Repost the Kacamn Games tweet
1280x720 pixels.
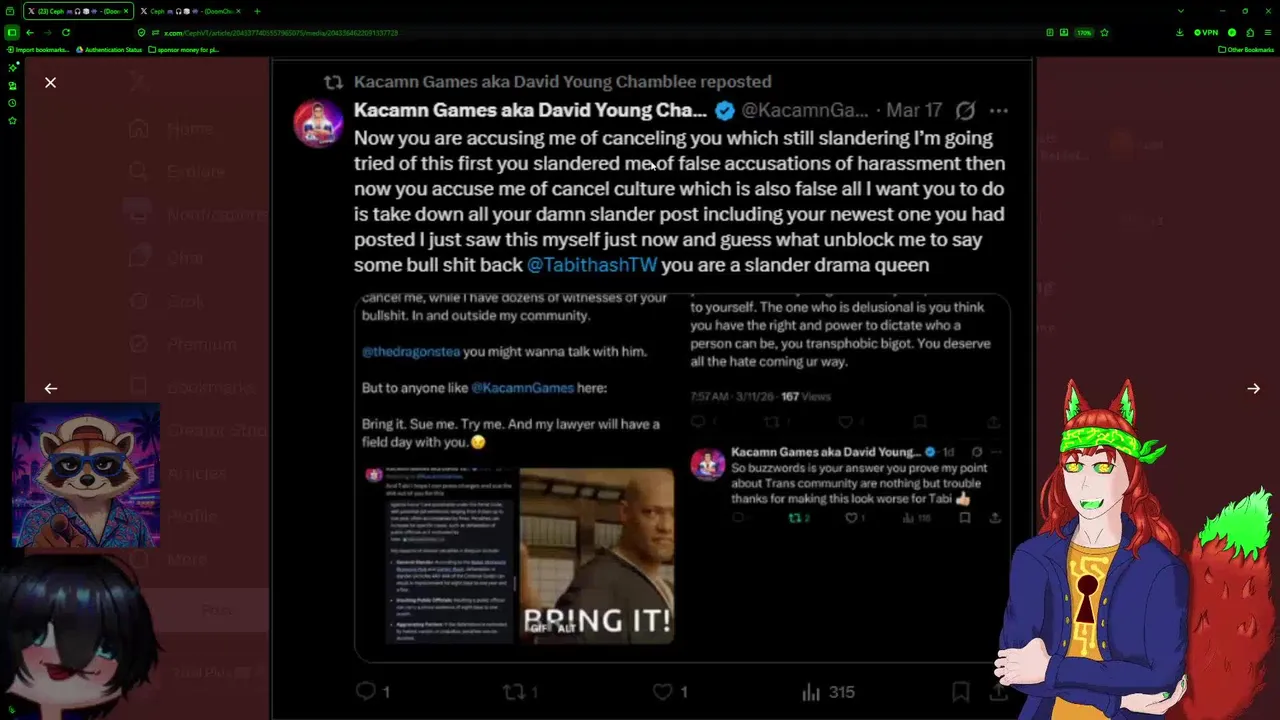point(513,691)
